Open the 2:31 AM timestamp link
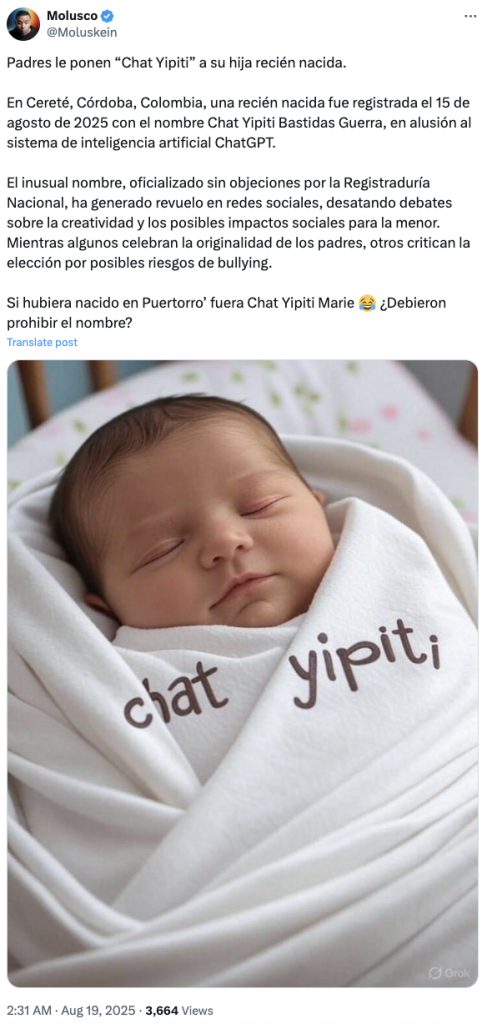This screenshot has height=1024, width=487. click(29, 1010)
